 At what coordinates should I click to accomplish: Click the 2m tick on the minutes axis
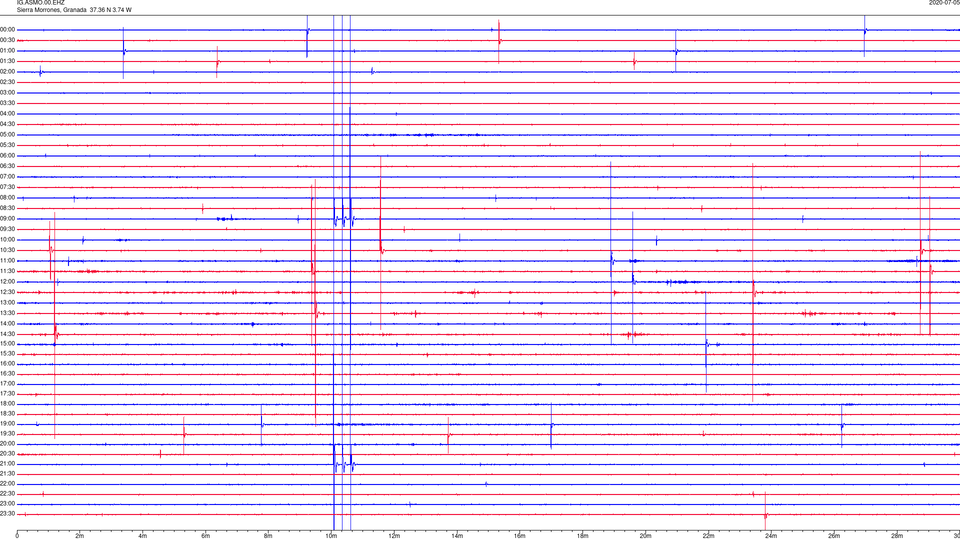pyautogui.click(x=80, y=536)
